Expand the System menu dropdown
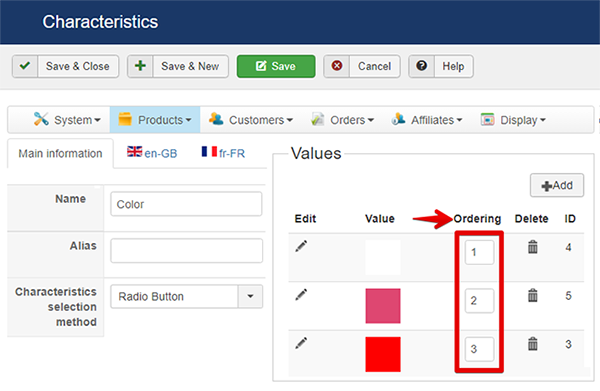 pos(67,120)
